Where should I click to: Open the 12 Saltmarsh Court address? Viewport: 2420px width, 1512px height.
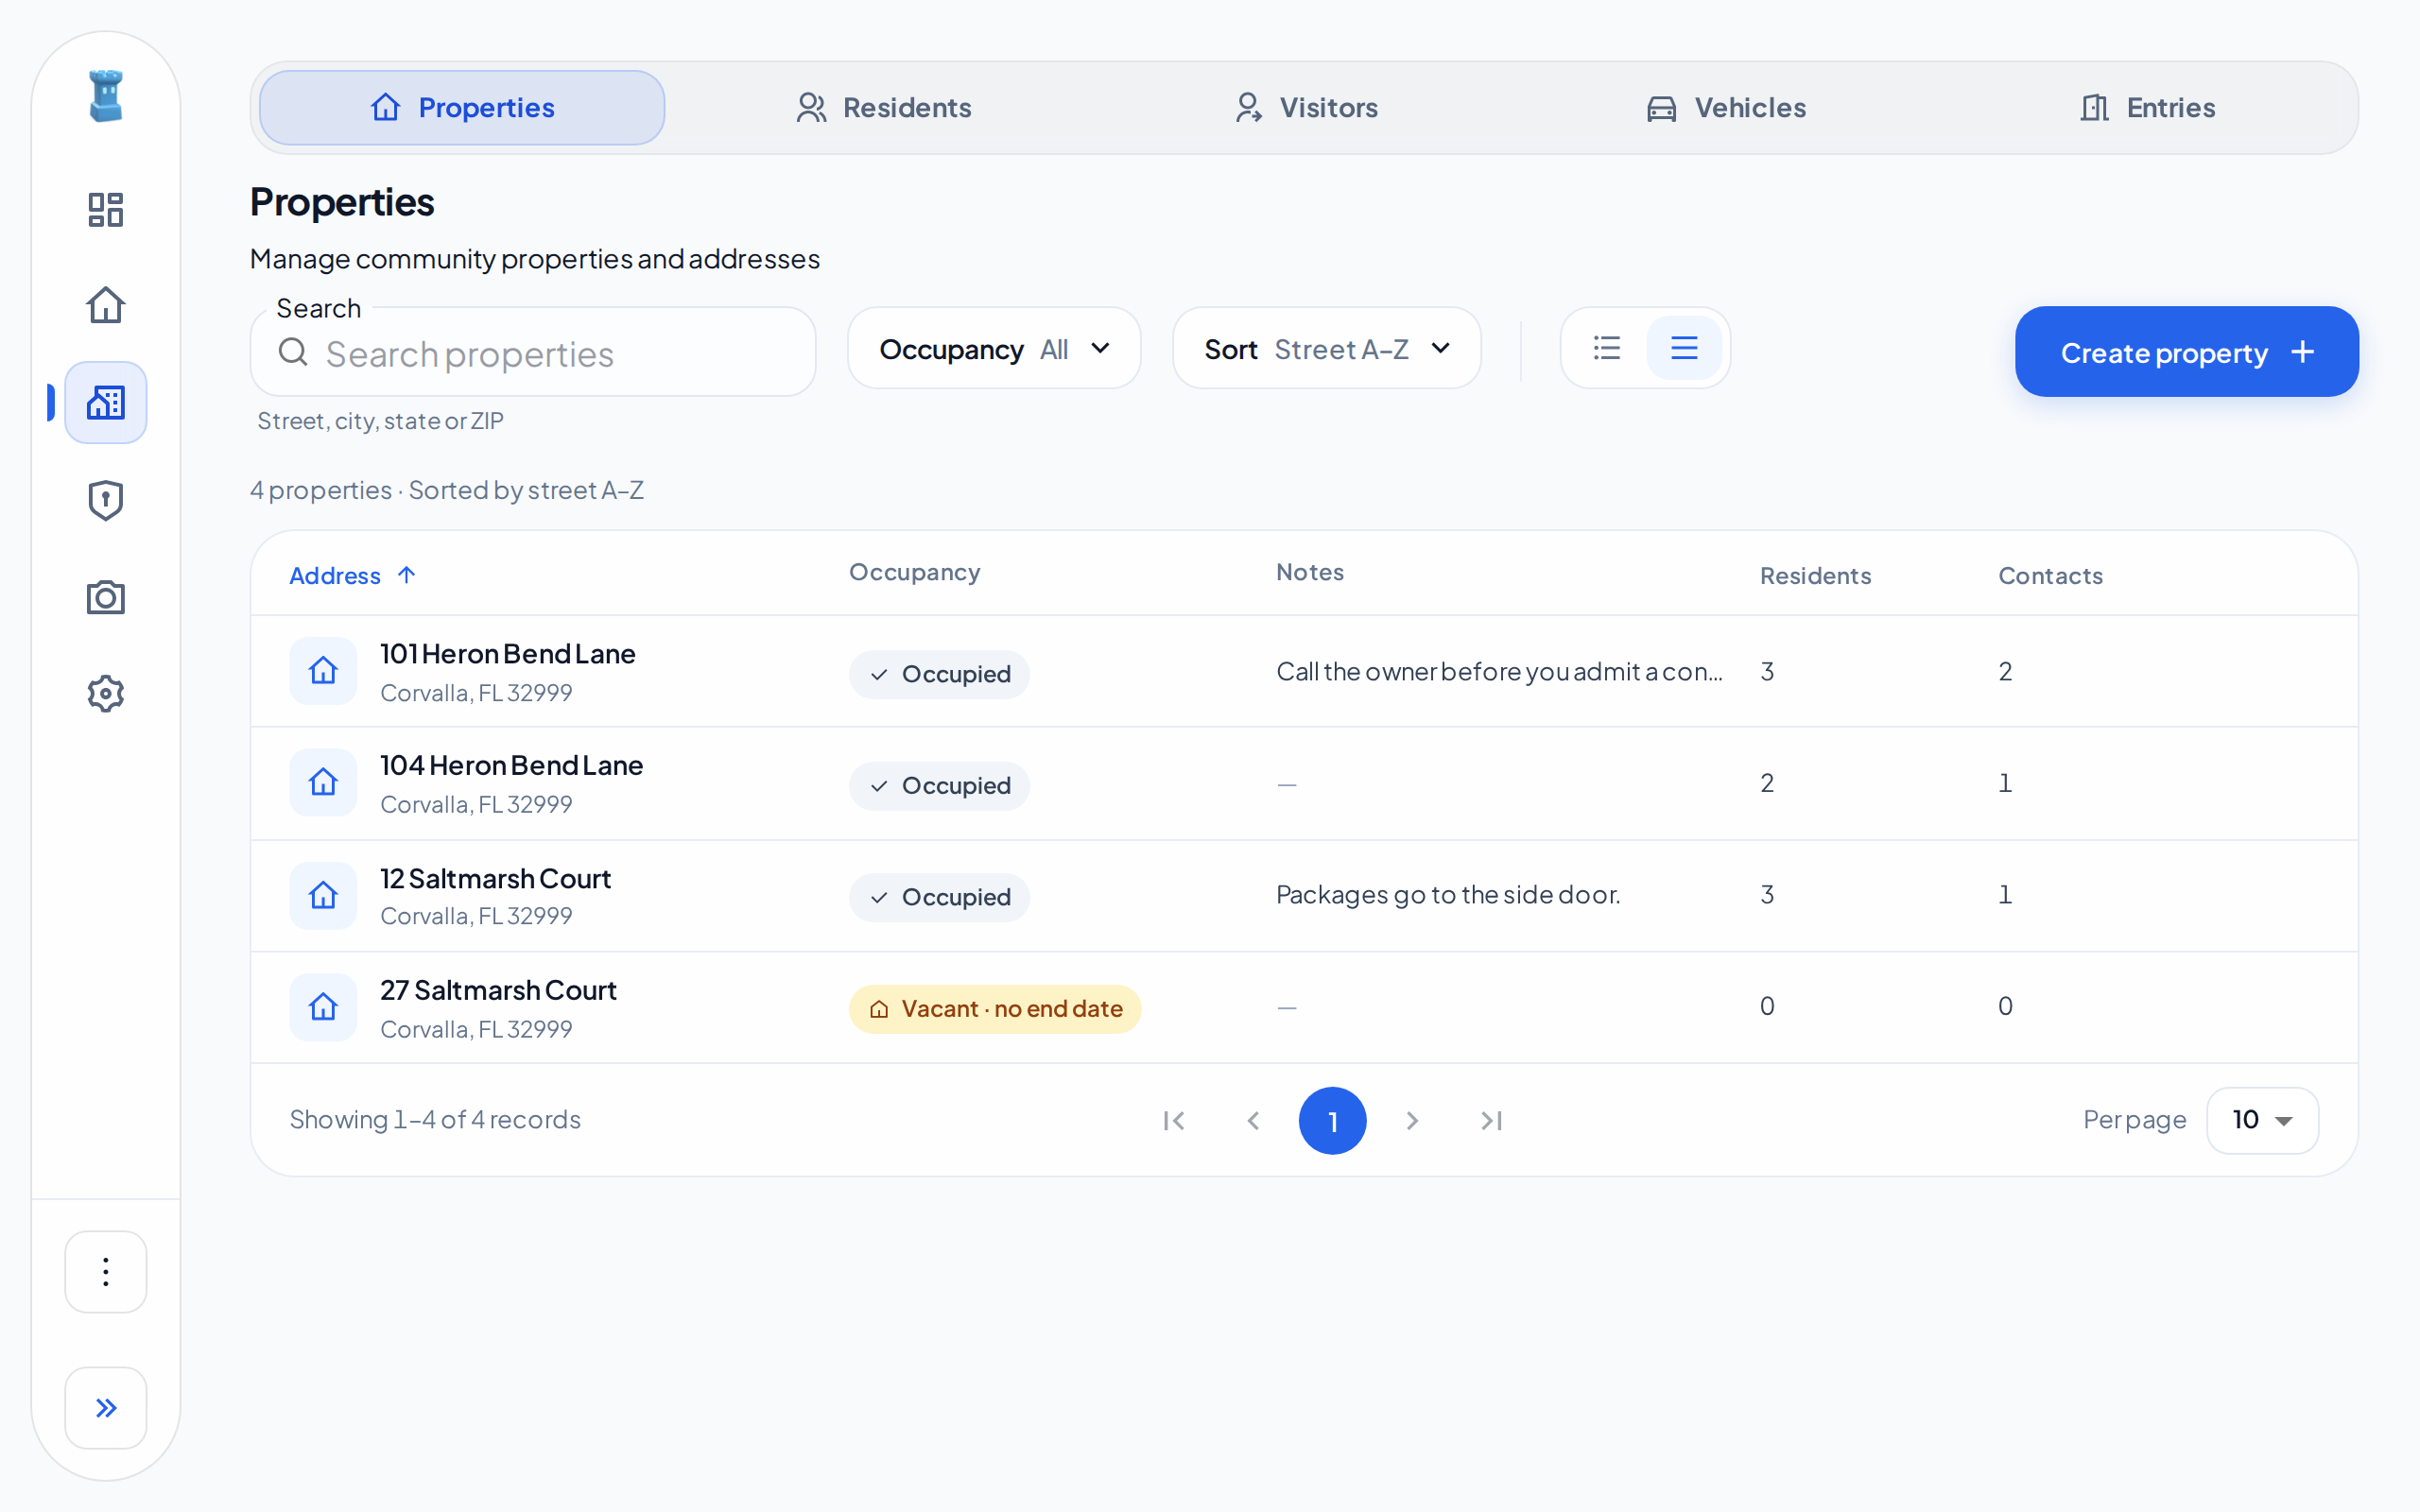click(x=495, y=879)
